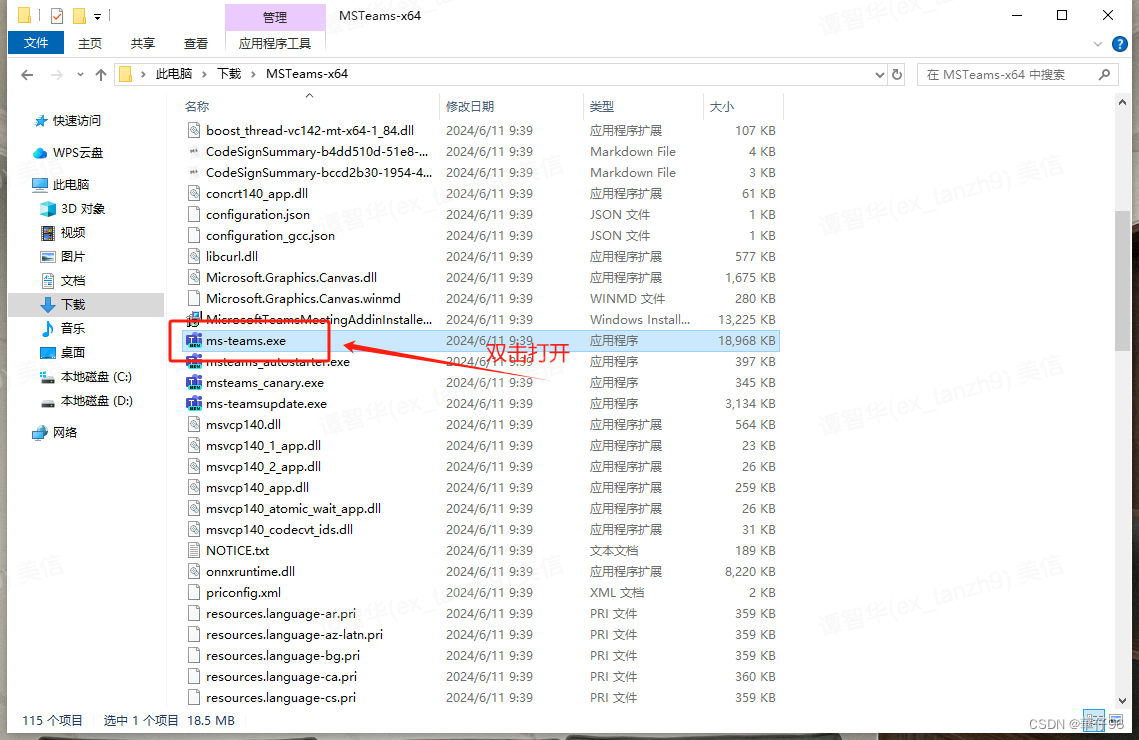
Task: Click the 音乐 music note icon
Action: (x=48, y=329)
